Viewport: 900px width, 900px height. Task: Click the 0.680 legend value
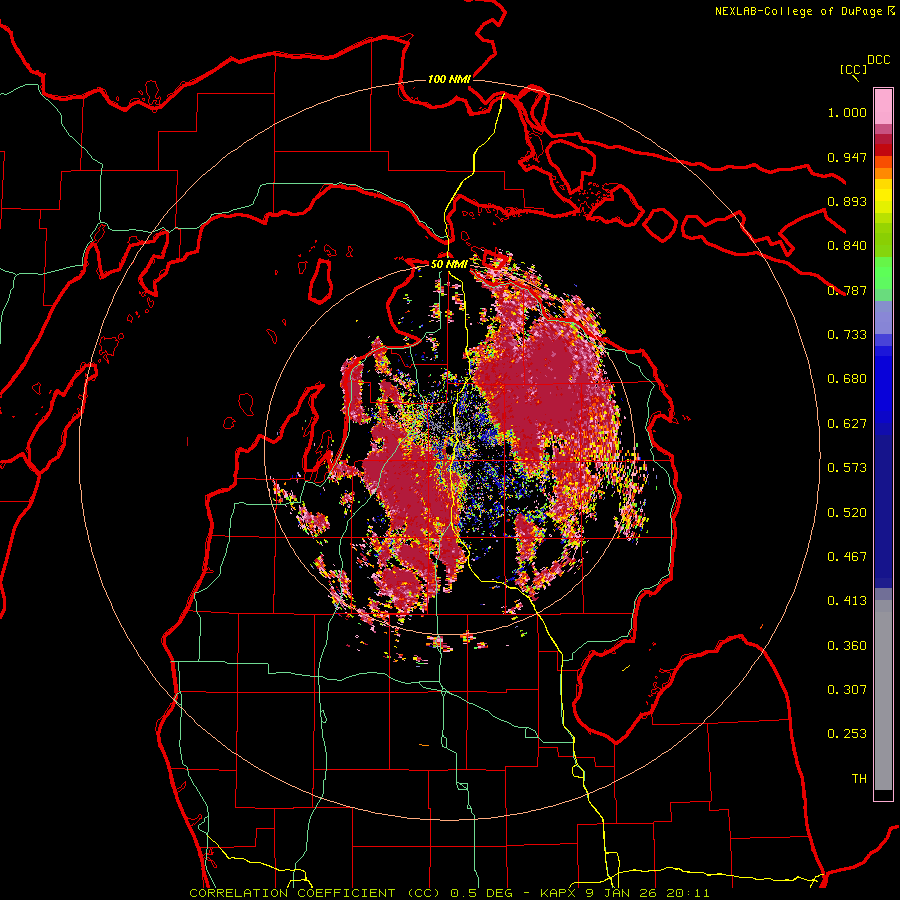[847, 379]
